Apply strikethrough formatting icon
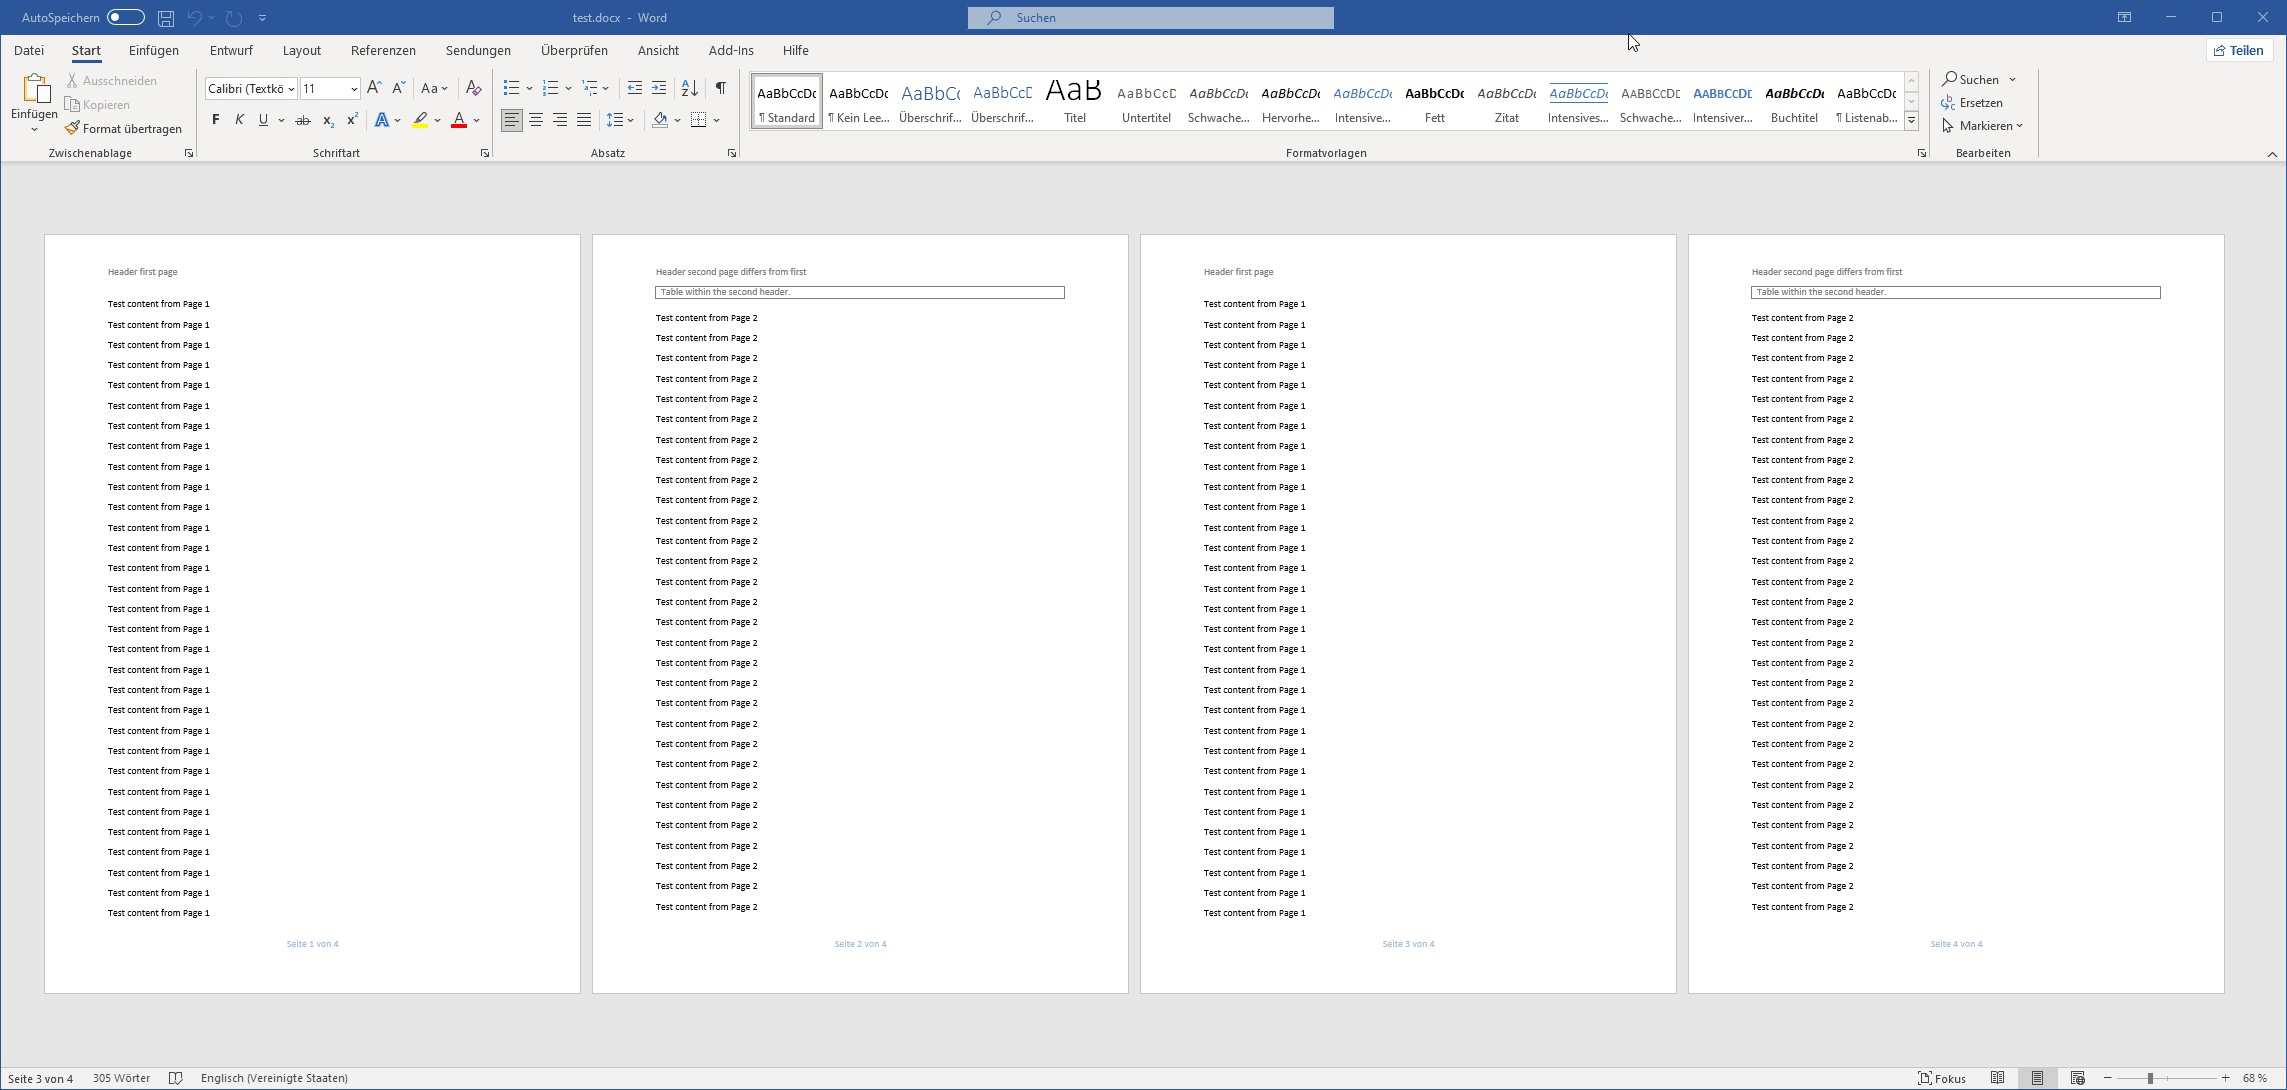The height and width of the screenshot is (1090, 2287). point(302,120)
